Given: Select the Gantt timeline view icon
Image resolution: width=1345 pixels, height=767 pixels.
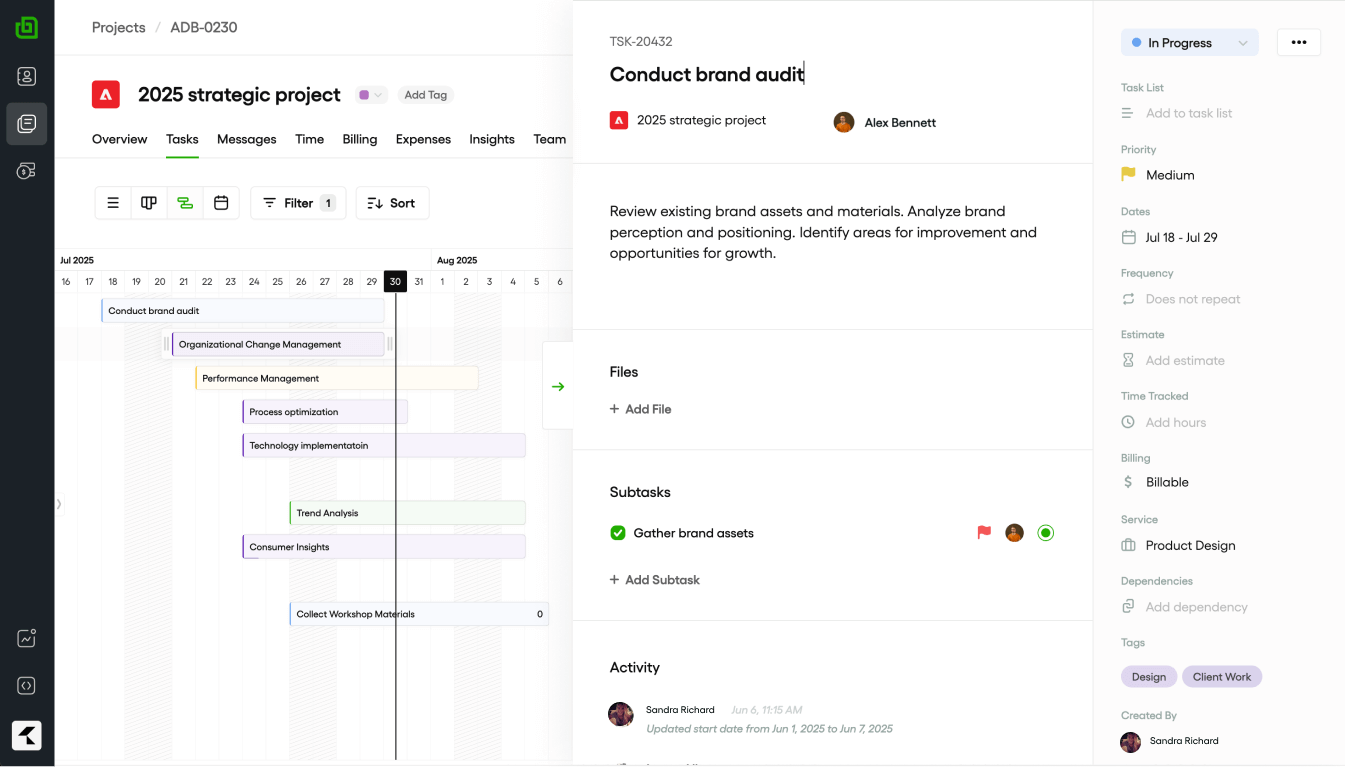Looking at the screenshot, I should coord(185,203).
